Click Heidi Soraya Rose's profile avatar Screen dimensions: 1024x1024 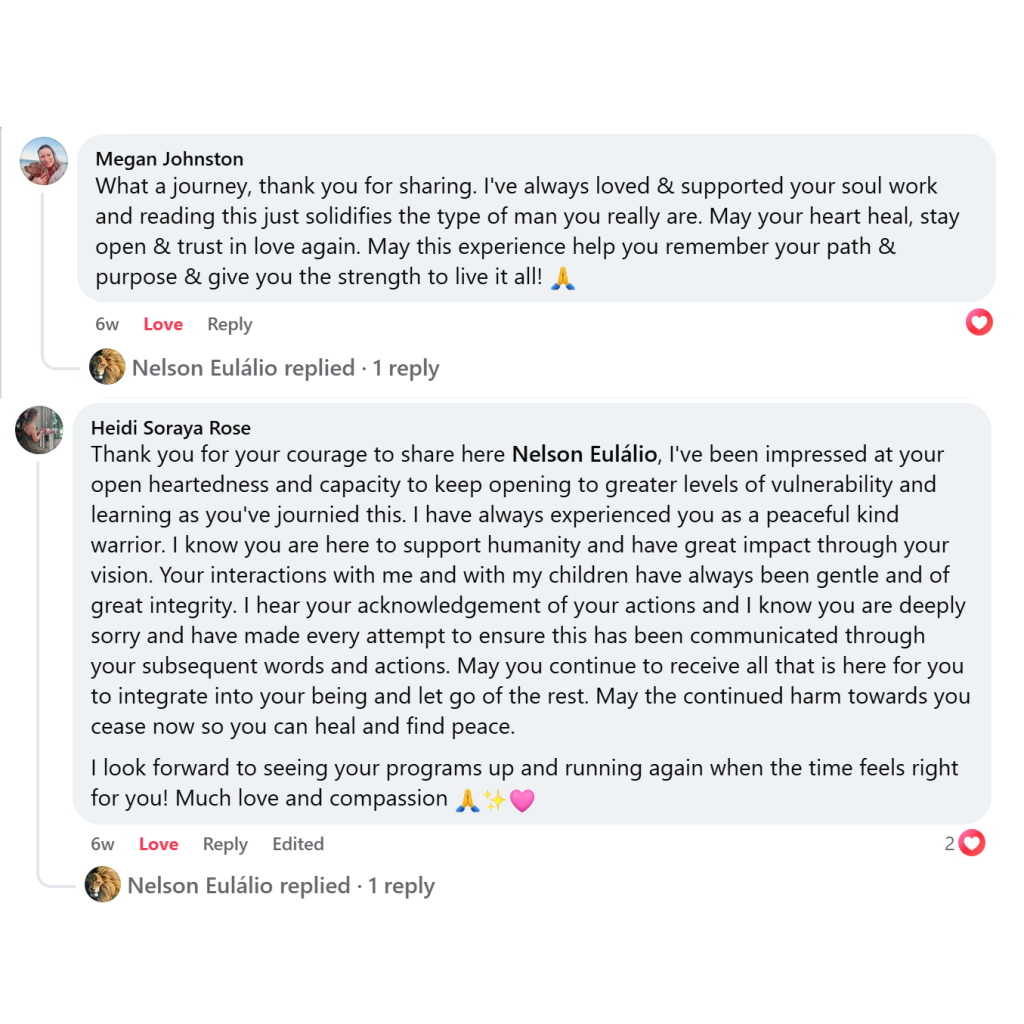[x=40, y=430]
